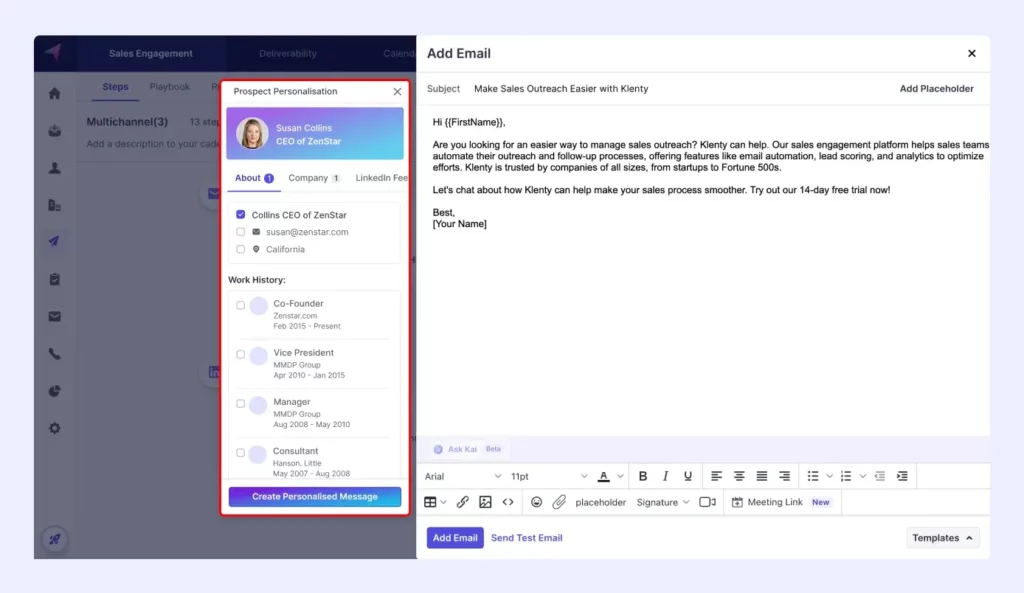1024x593 pixels.
Task: Click Susan Collins profile photo
Action: tap(252, 133)
